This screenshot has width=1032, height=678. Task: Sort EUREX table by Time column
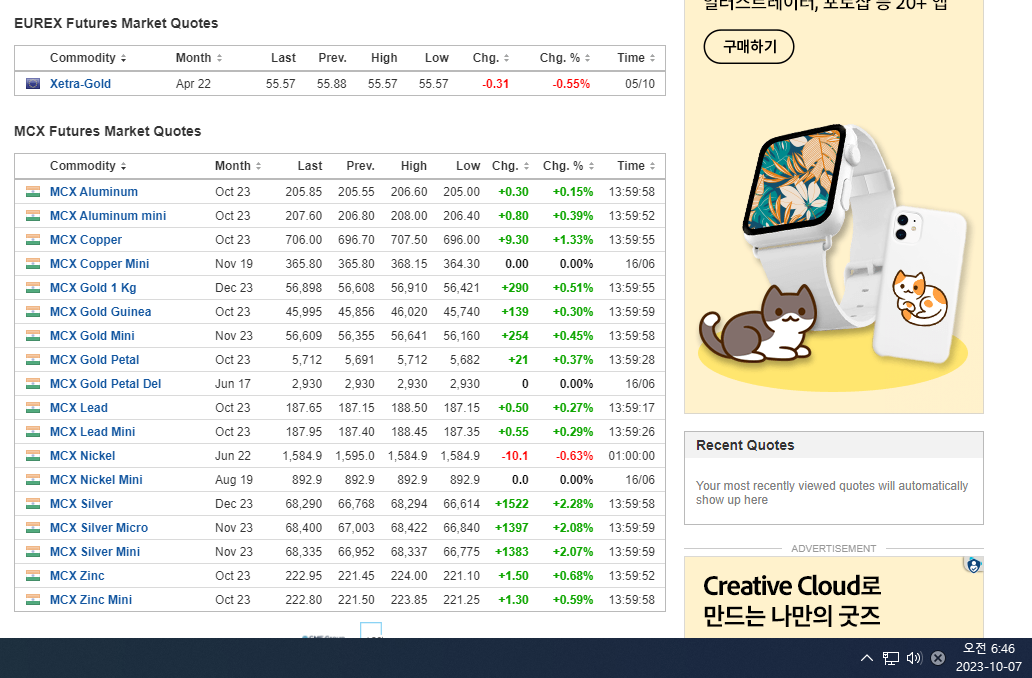636,58
